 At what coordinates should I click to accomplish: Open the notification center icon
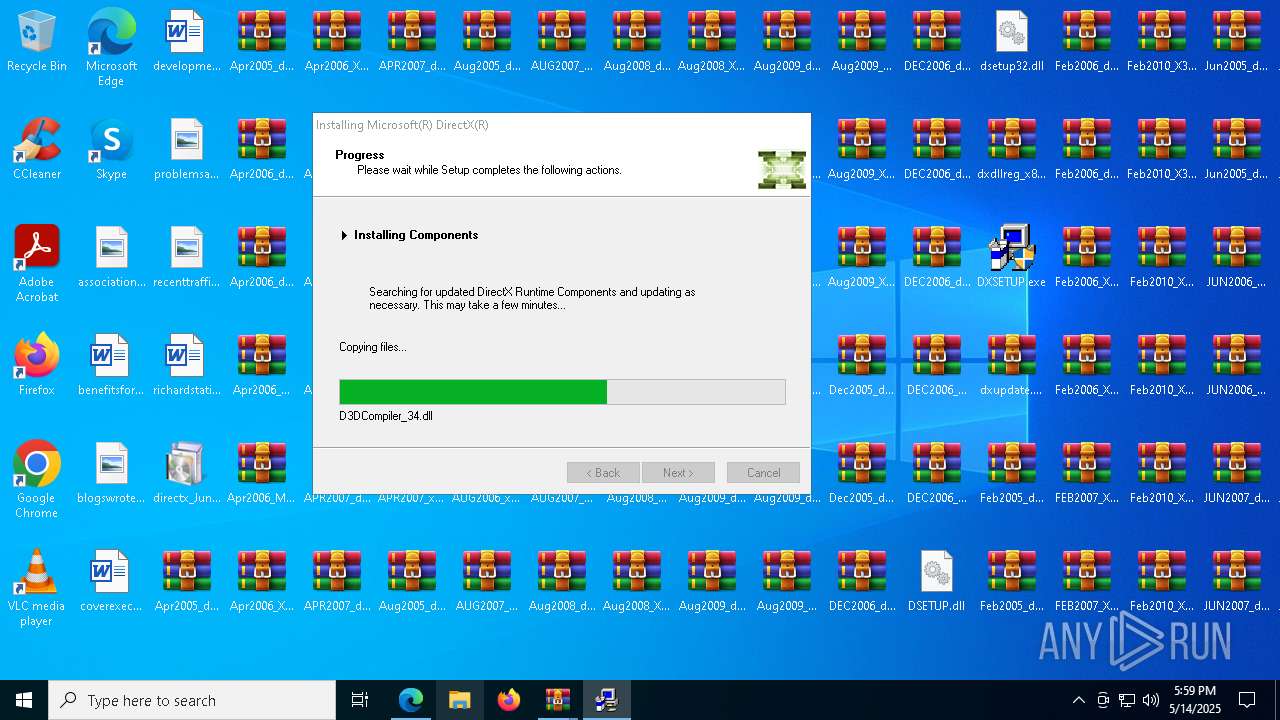[x=1247, y=700]
